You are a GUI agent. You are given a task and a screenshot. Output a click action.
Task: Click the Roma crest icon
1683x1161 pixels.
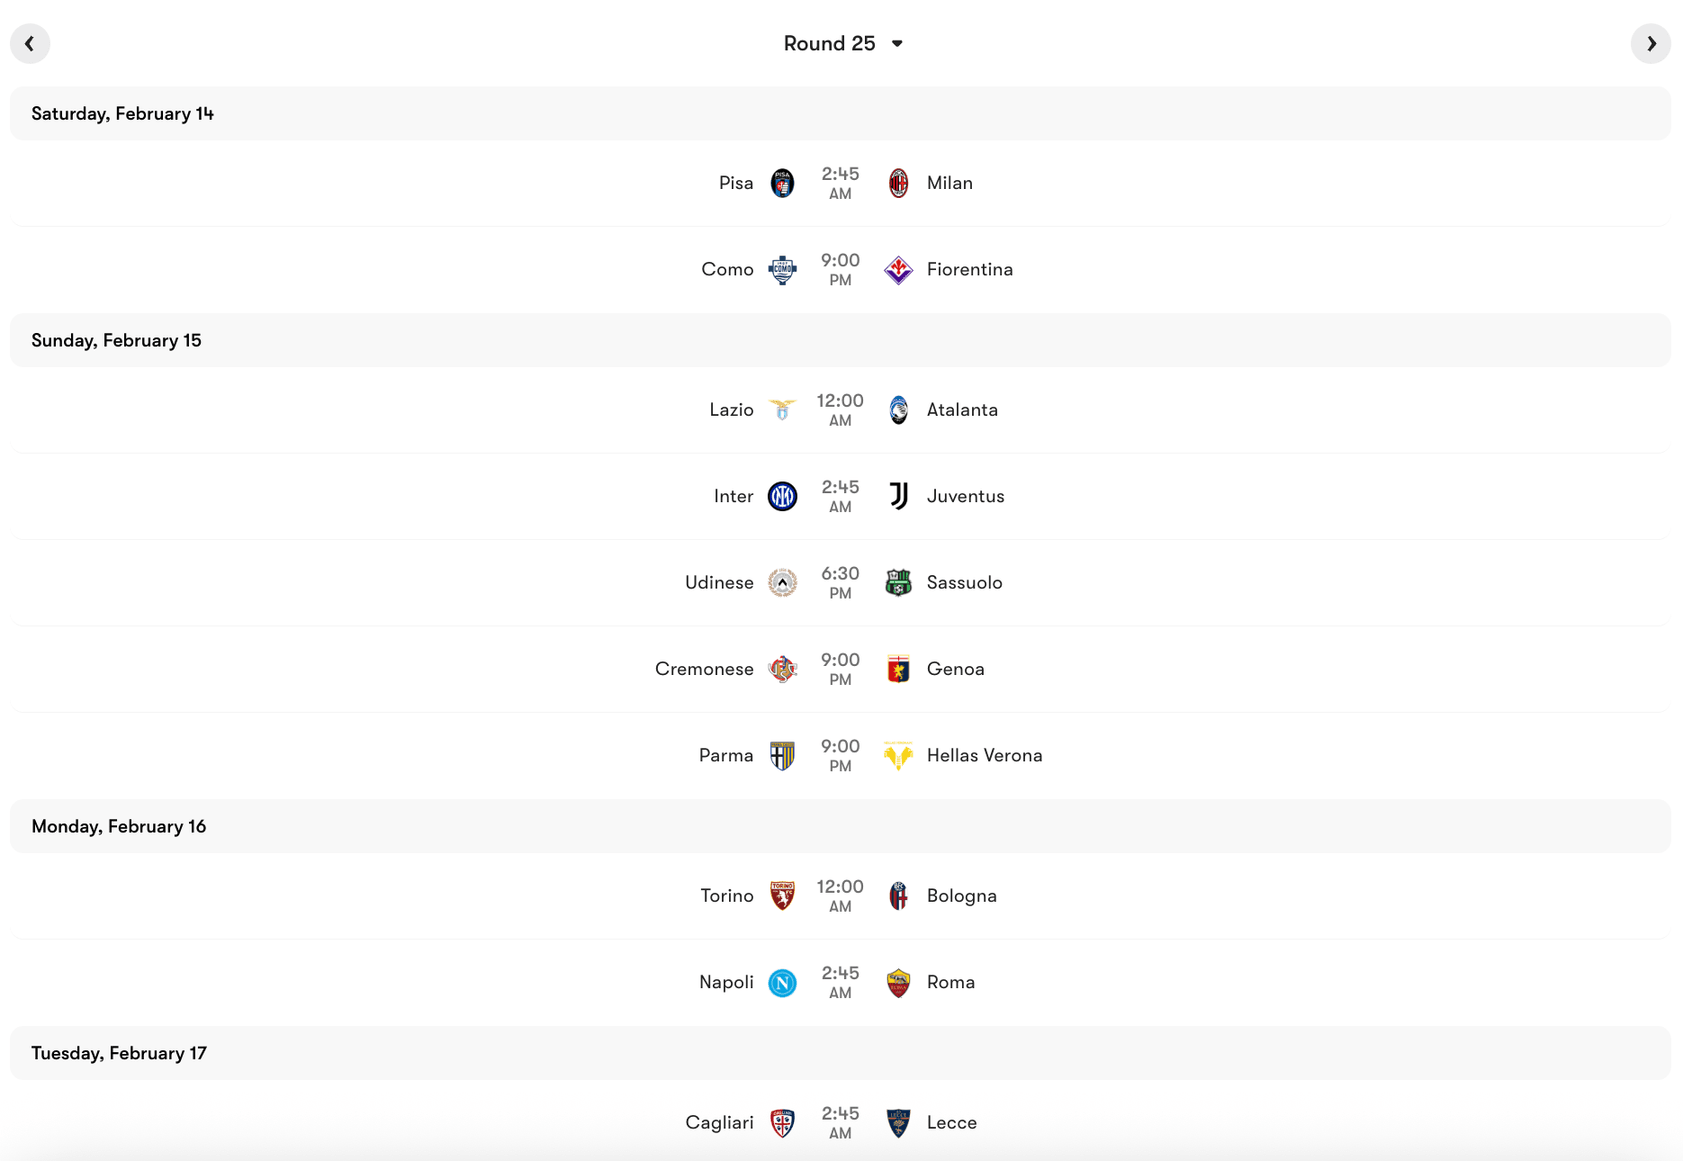click(898, 982)
